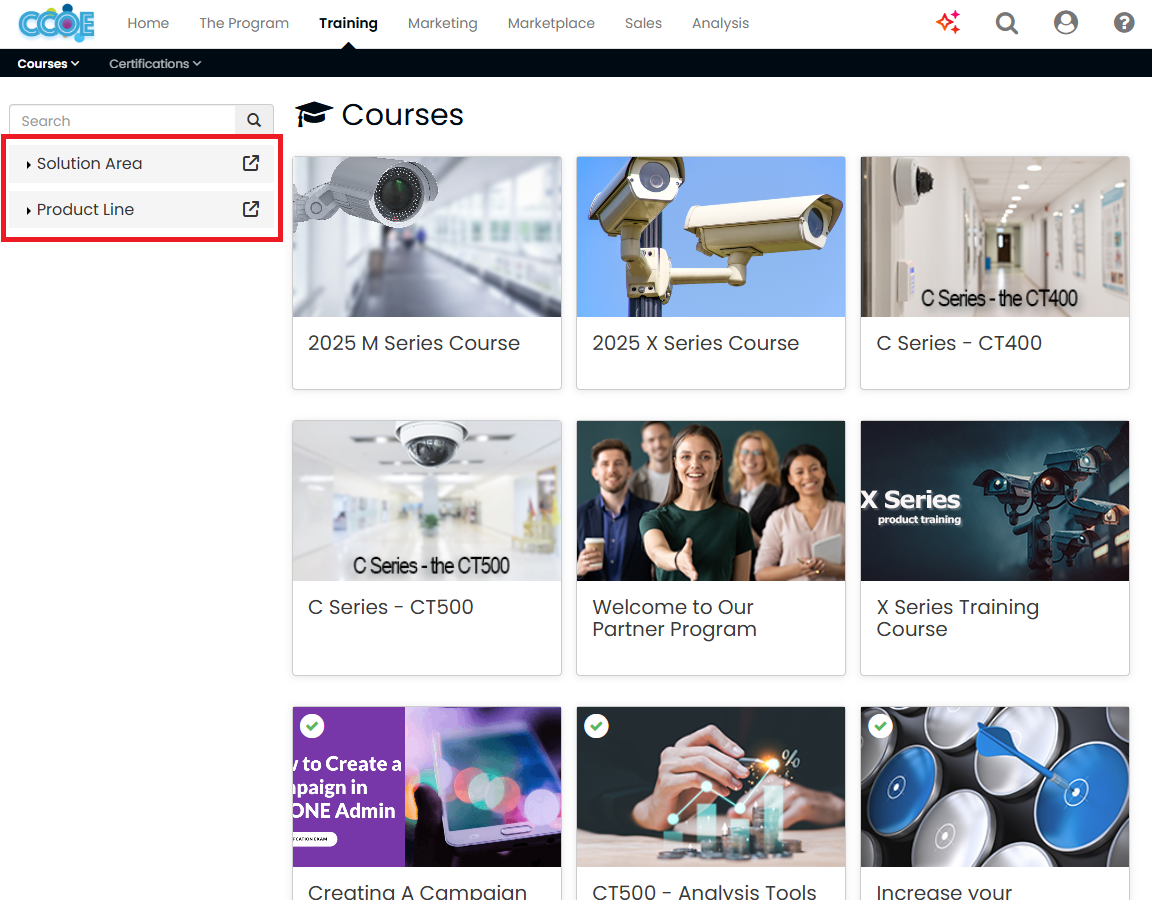The width and height of the screenshot is (1152, 900).
Task: Click the completion checkmark on CT500 - Analysis Tools
Action: pos(596,726)
